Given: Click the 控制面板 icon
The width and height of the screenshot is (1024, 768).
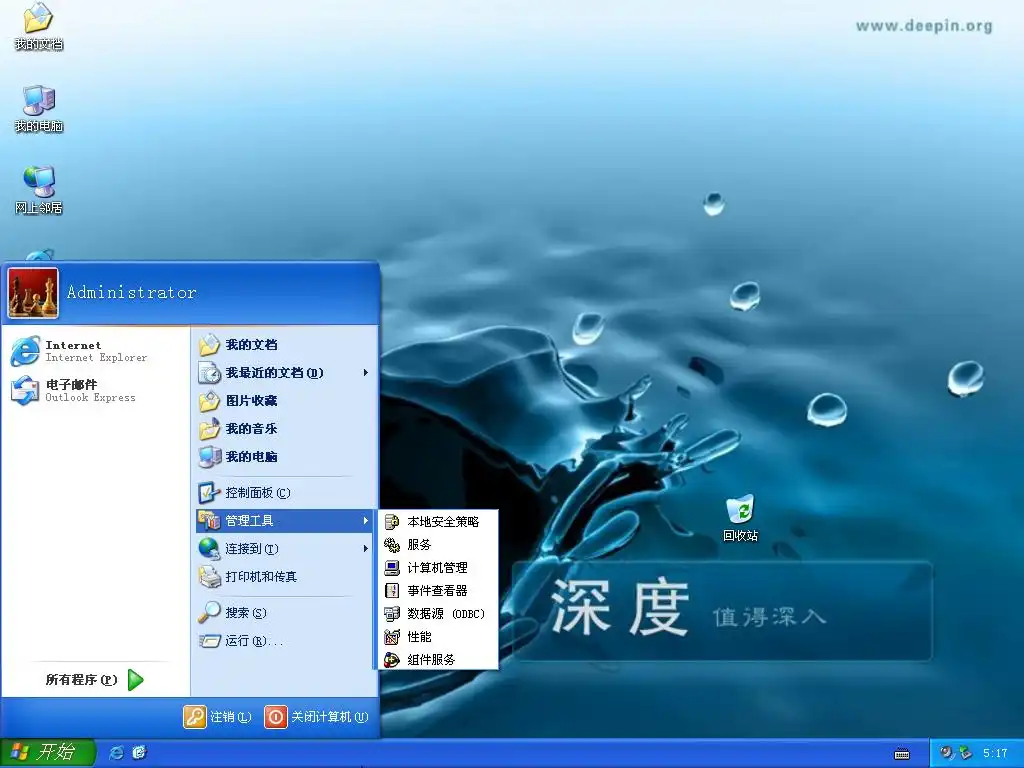Looking at the screenshot, I should [209, 493].
